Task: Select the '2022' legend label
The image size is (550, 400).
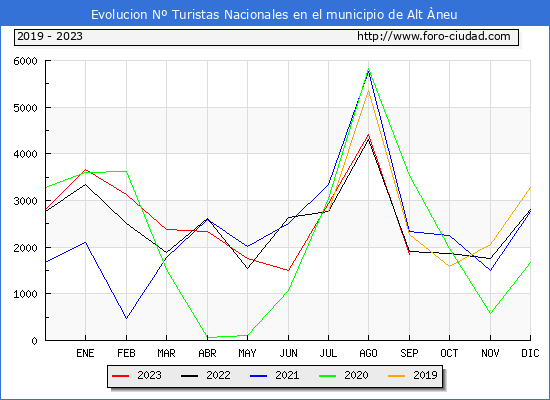Action: click(218, 375)
